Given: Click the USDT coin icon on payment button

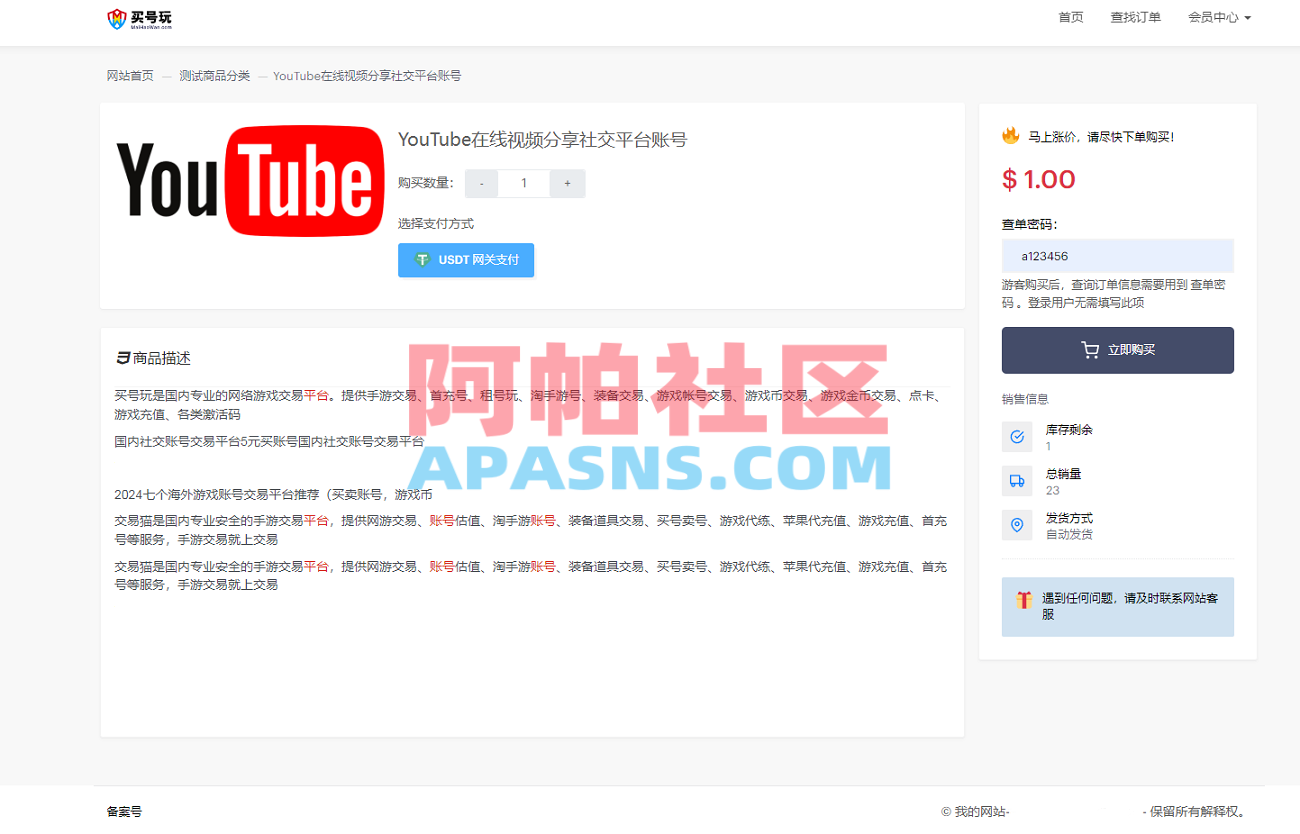Looking at the screenshot, I should [423, 260].
